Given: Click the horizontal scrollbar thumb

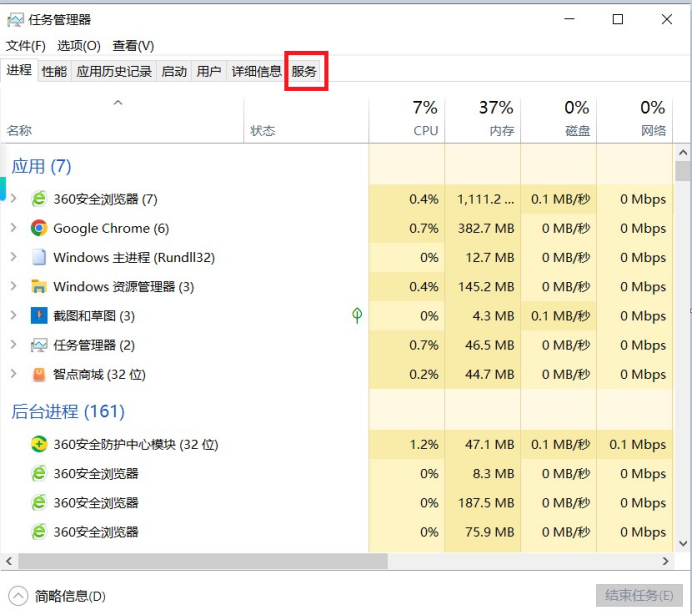Looking at the screenshot, I should [203, 561].
